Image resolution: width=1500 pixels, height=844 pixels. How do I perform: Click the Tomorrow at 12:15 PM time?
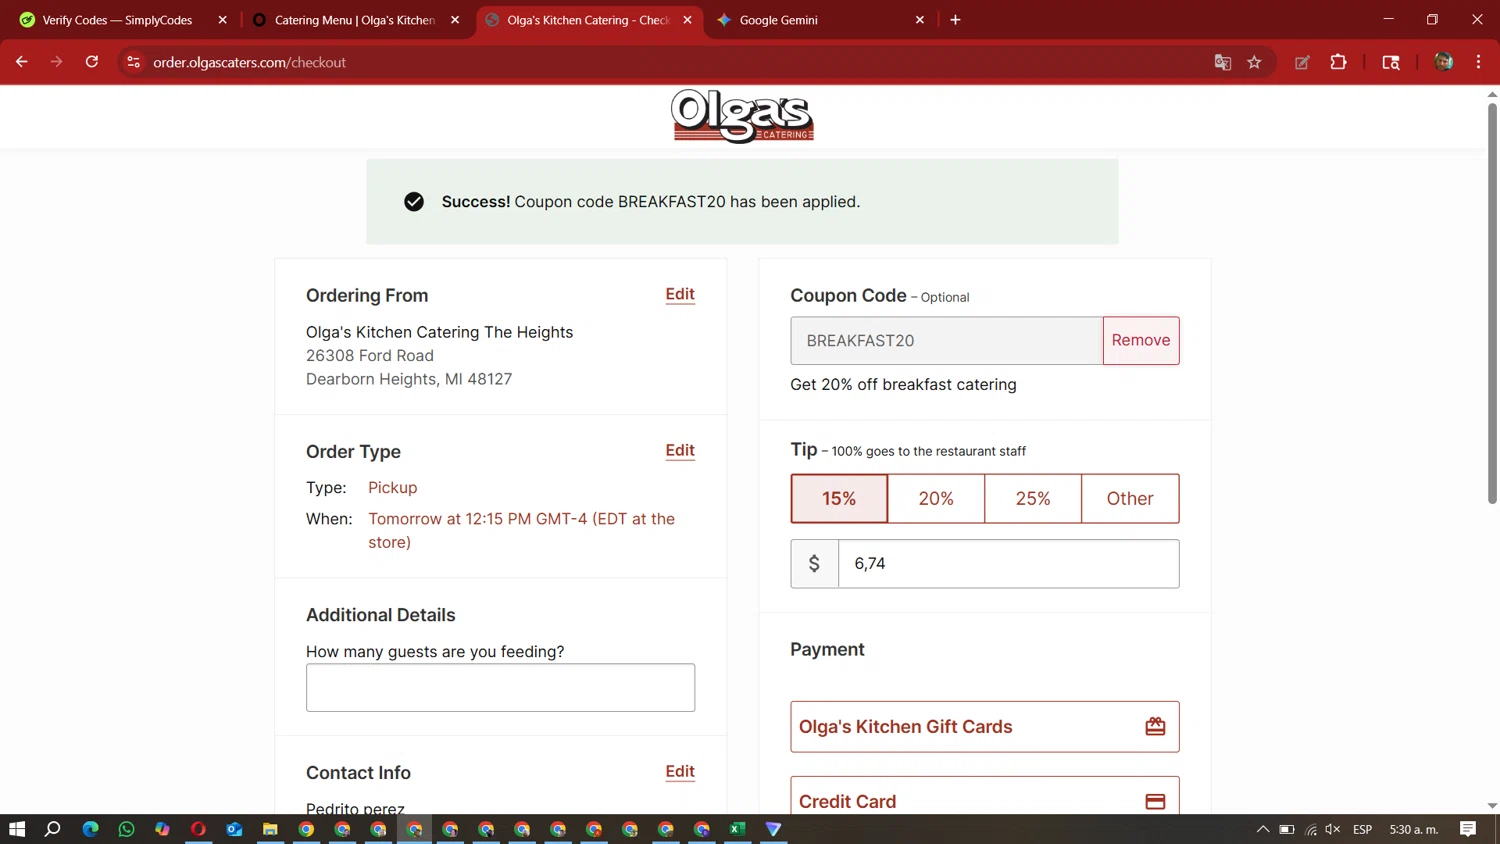[521, 530]
